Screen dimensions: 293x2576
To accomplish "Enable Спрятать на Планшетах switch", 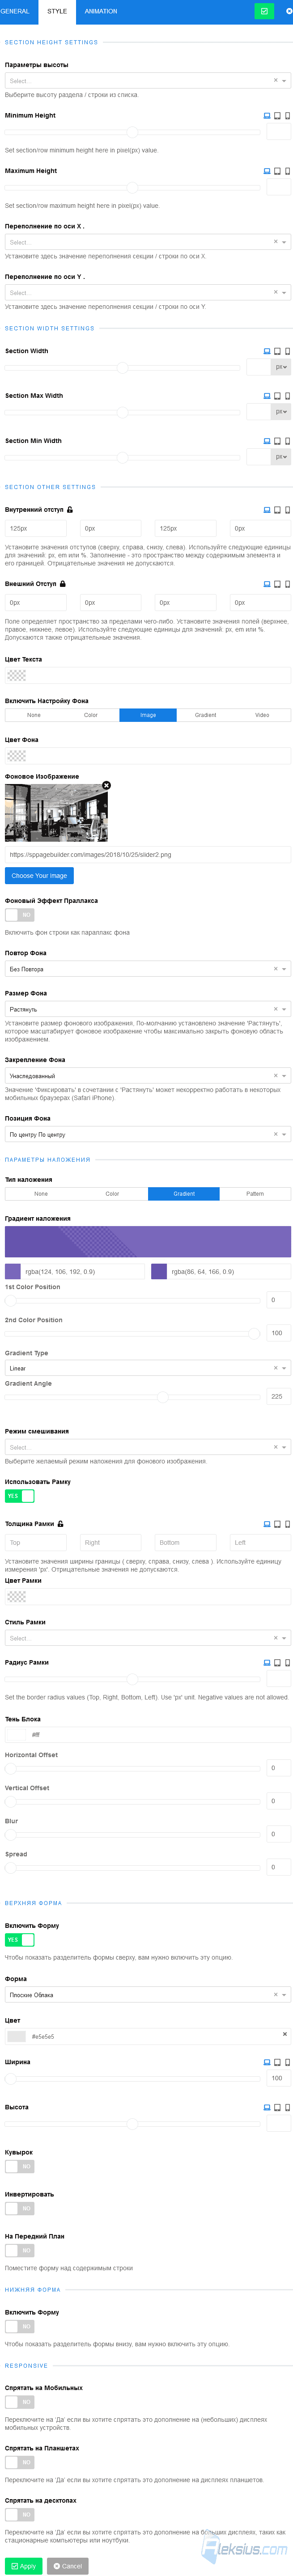I will (20, 2462).
